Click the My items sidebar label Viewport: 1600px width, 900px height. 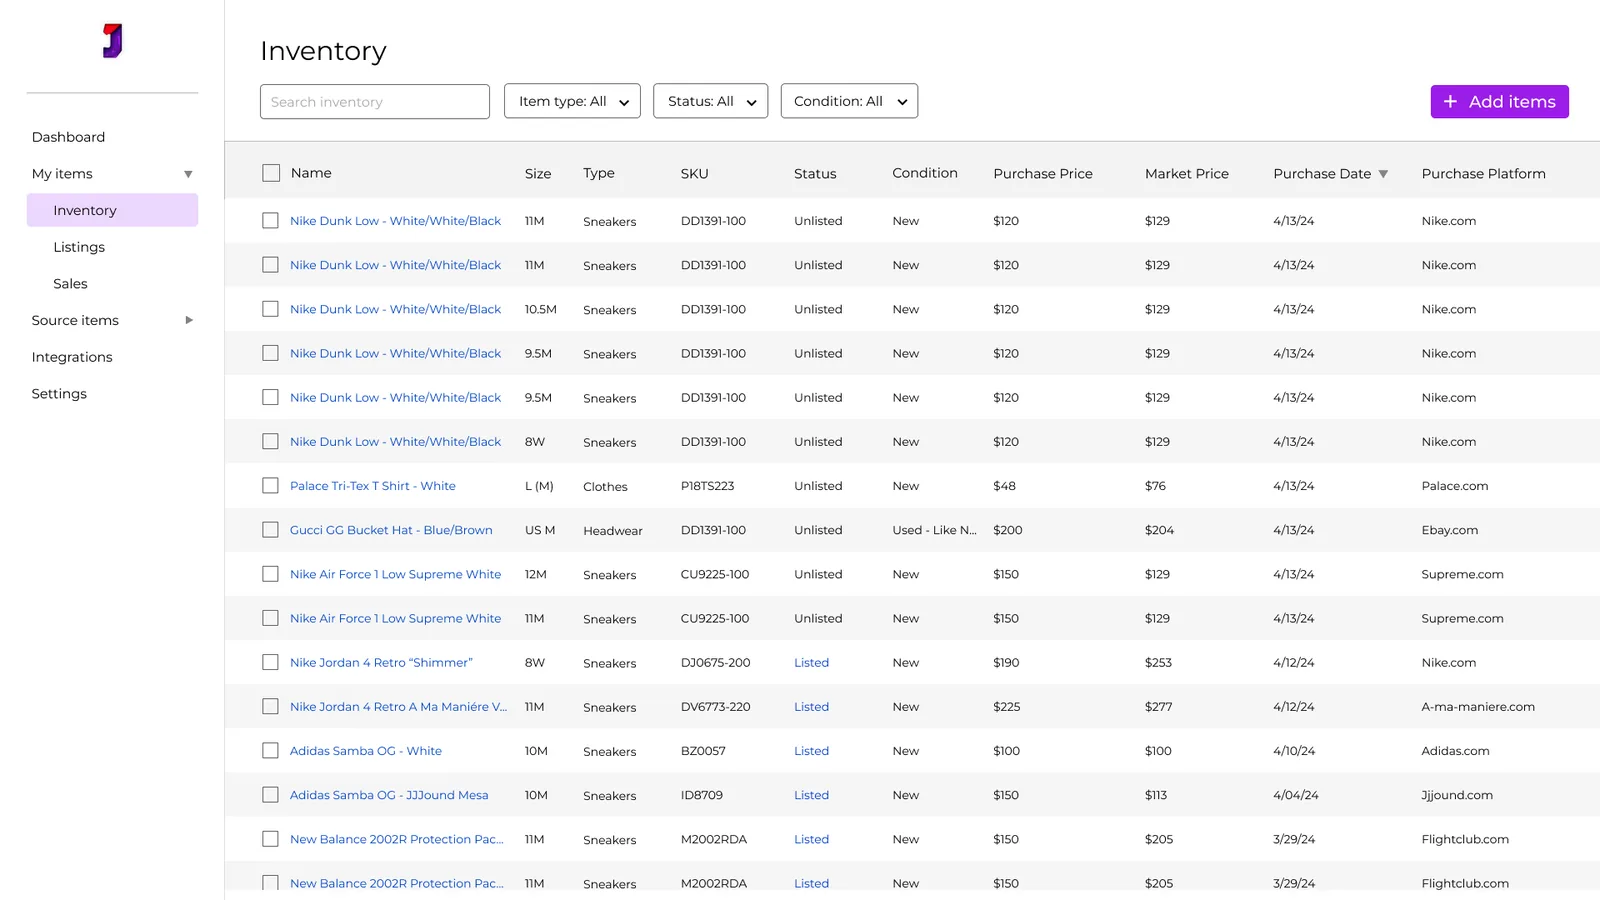pyautogui.click(x=62, y=174)
